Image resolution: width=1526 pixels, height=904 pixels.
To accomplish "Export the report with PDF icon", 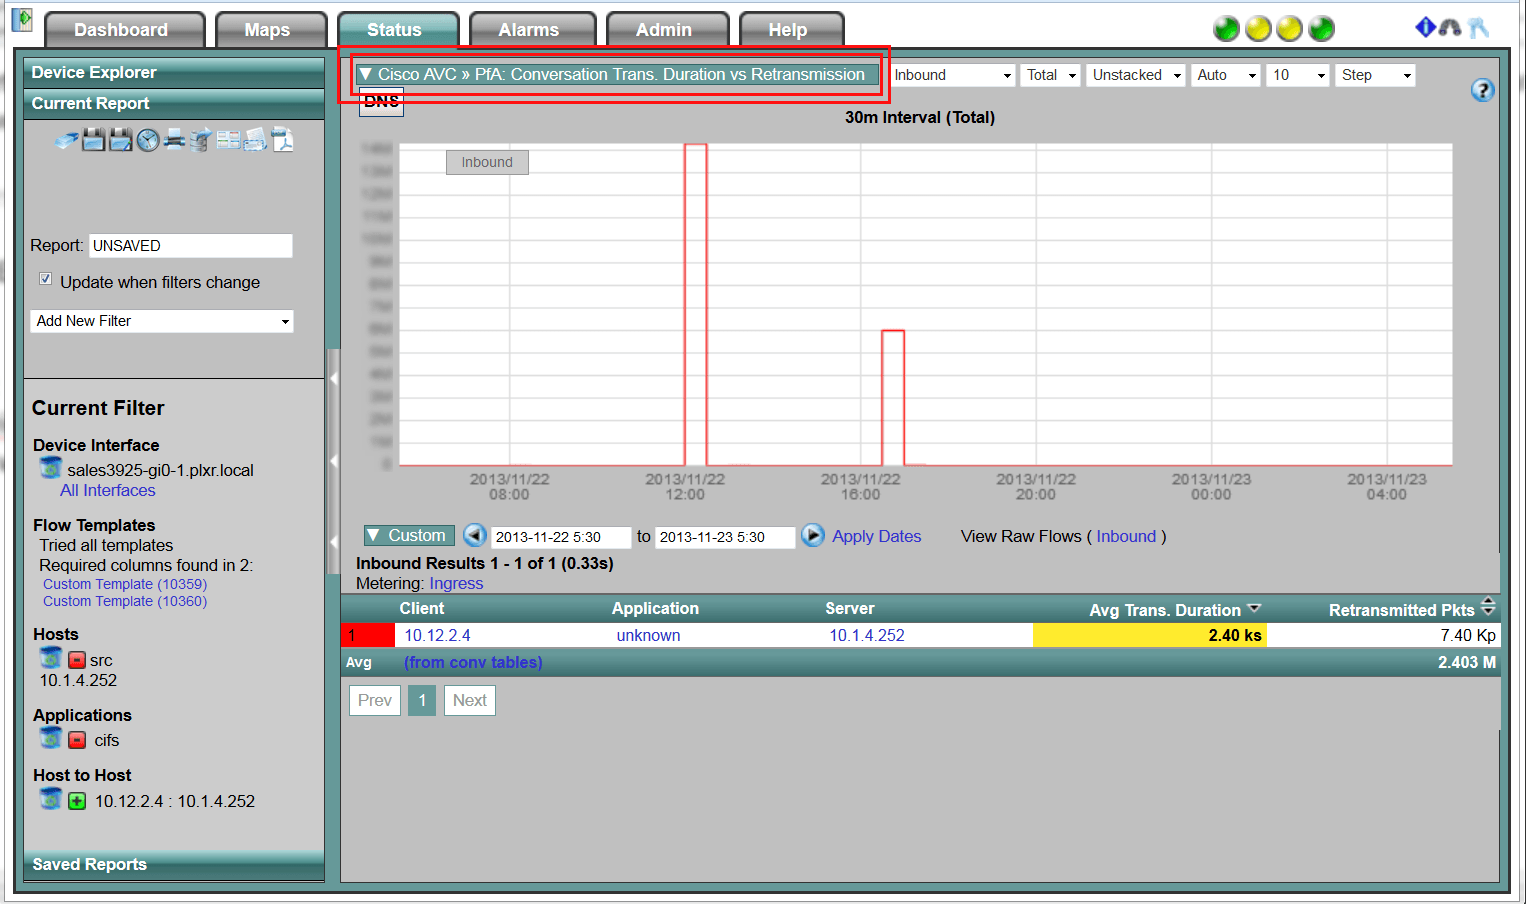I will tap(282, 140).
